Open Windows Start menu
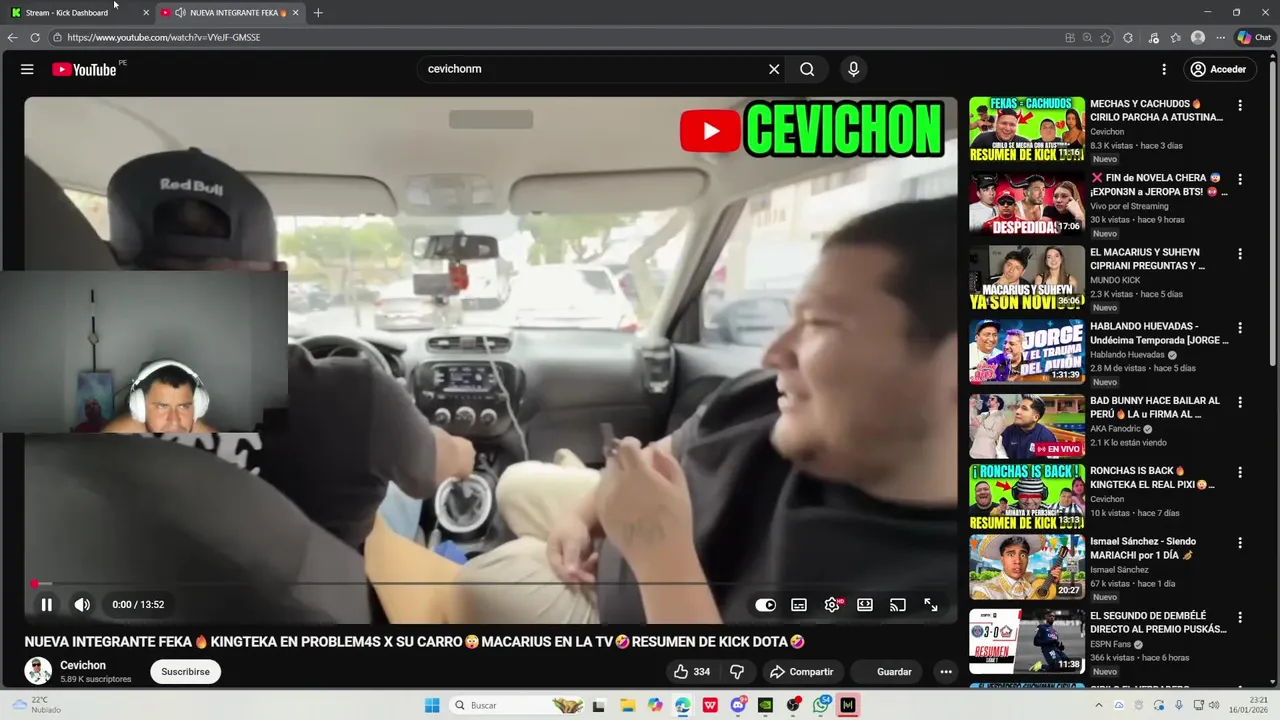 click(x=432, y=705)
